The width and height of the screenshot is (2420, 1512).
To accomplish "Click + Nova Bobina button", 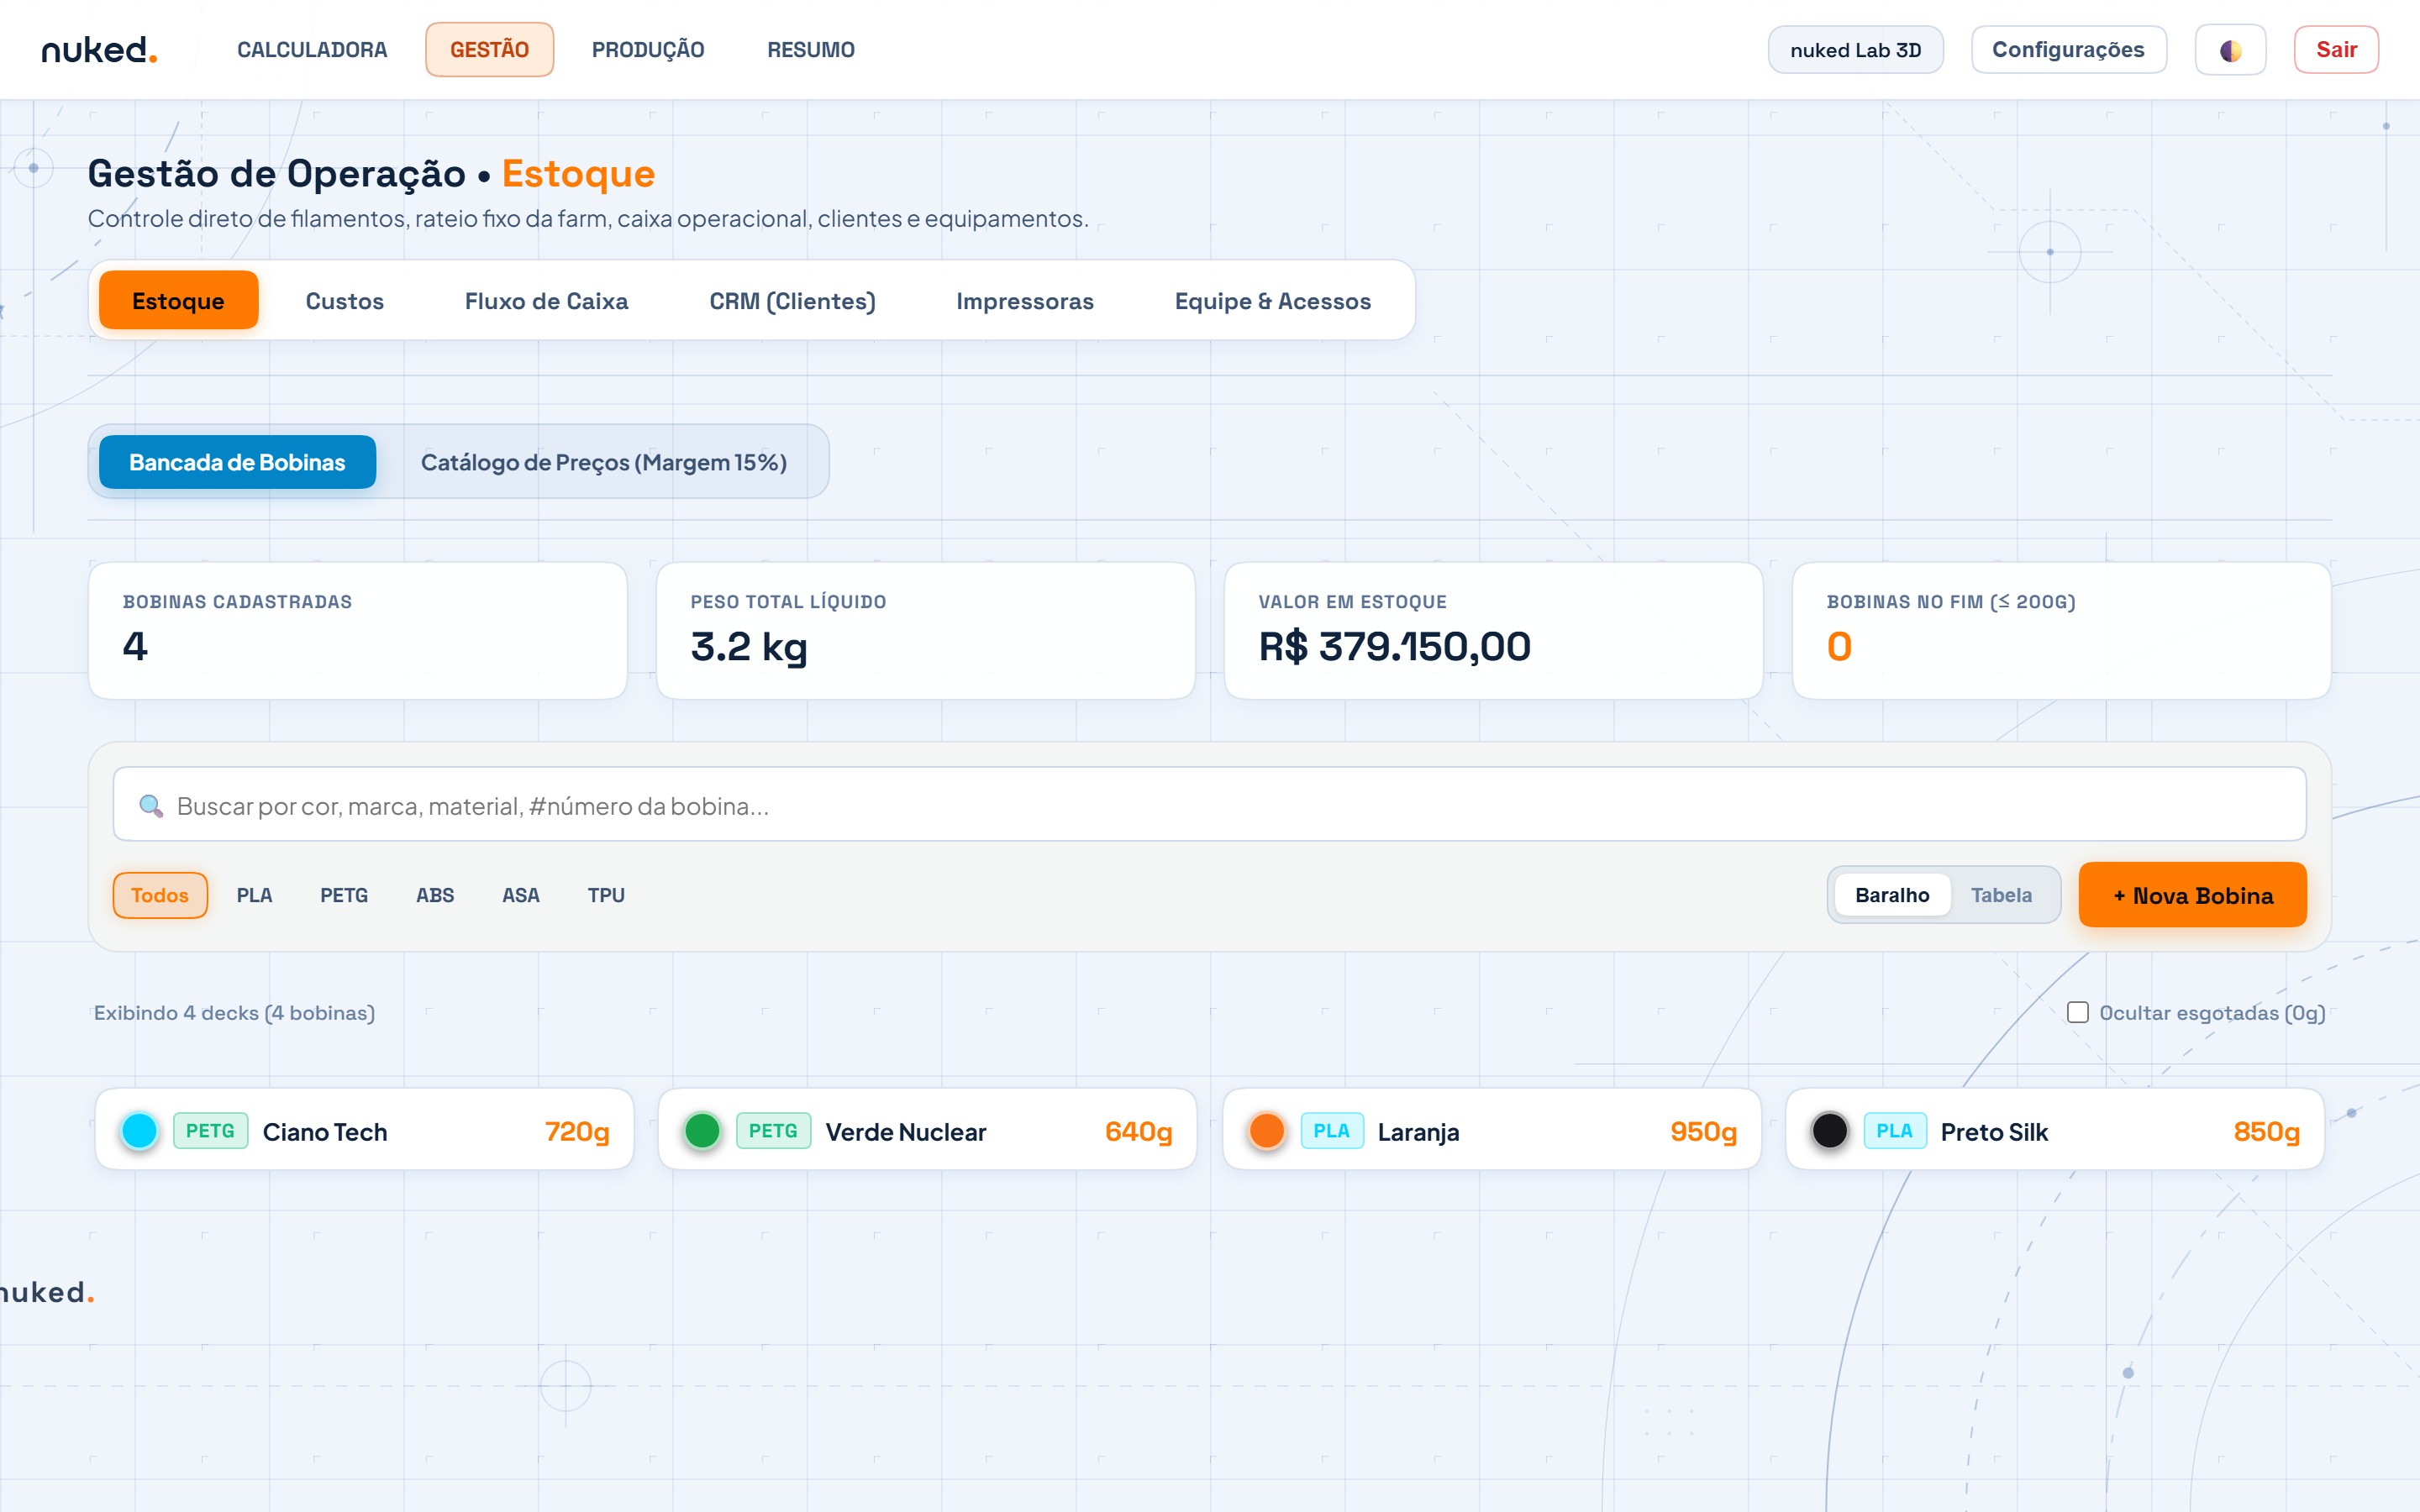I will 2192,895.
